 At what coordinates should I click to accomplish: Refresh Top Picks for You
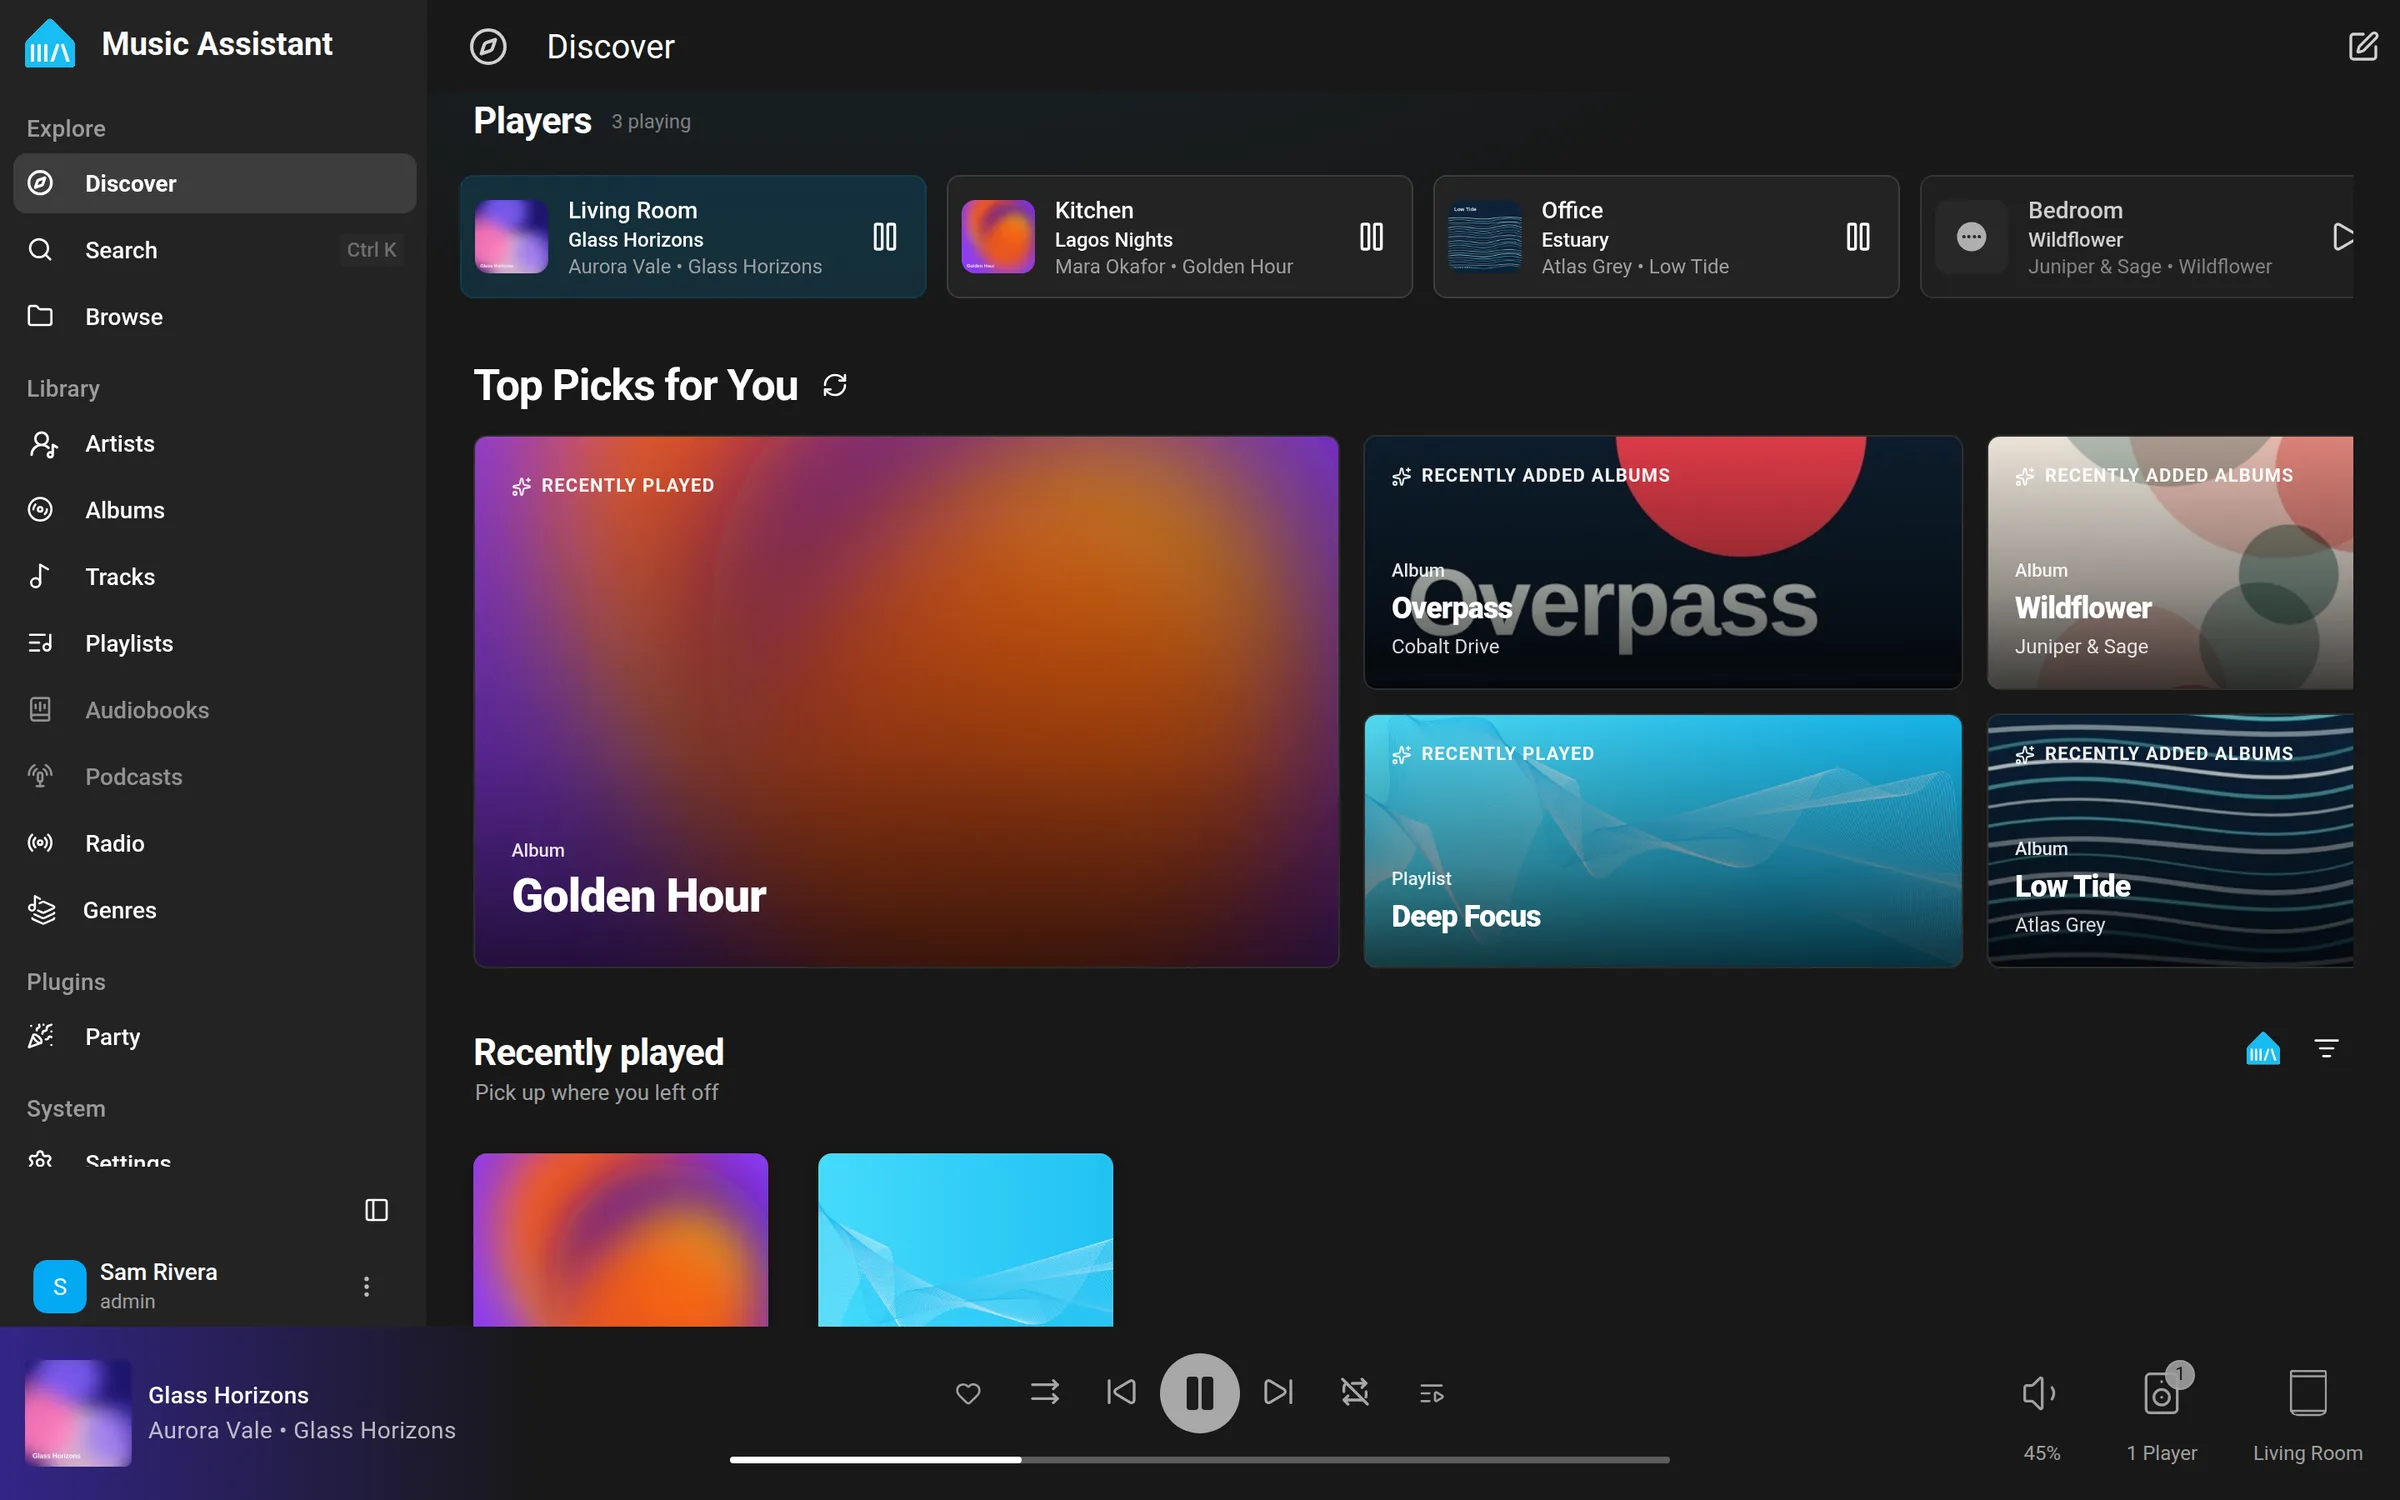point(835,386)
